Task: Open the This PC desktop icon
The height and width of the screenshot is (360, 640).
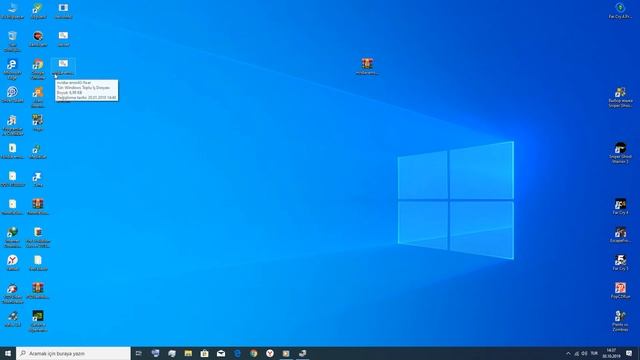Action: [12, 10]
